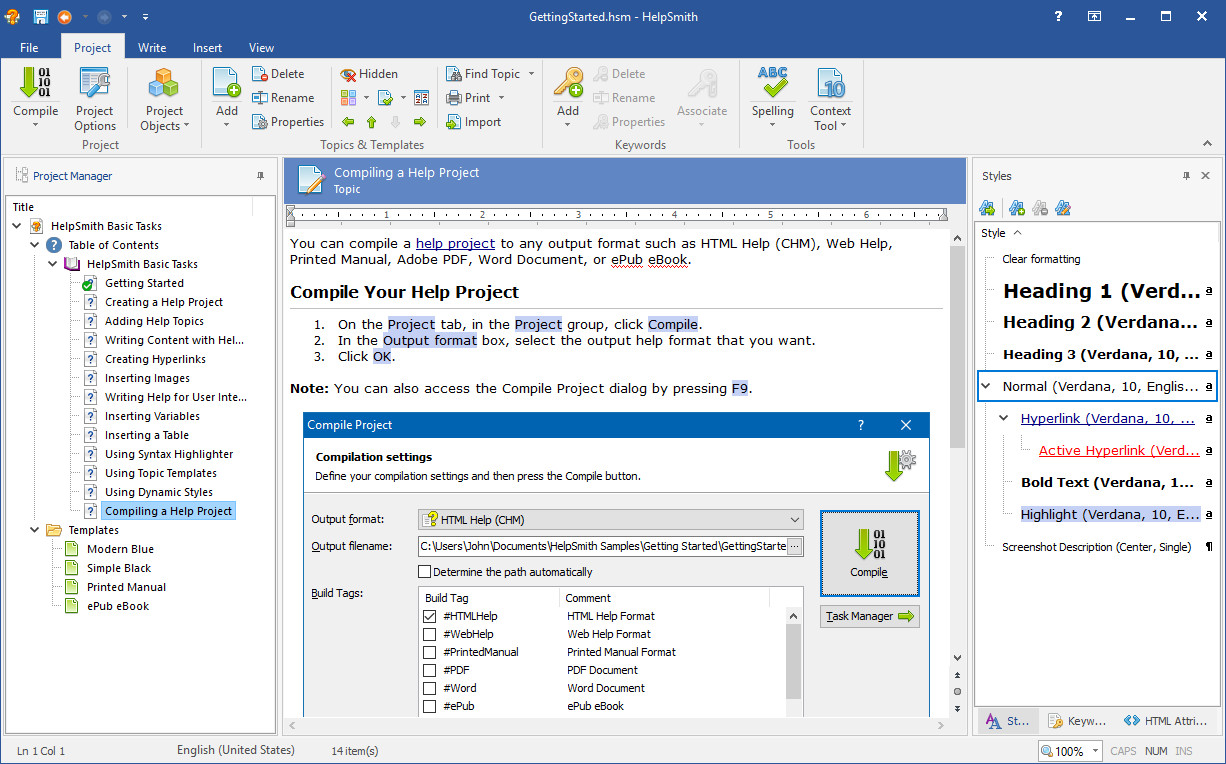
Task: Open Project Options from the ribbon
Action: pos(95,98)
